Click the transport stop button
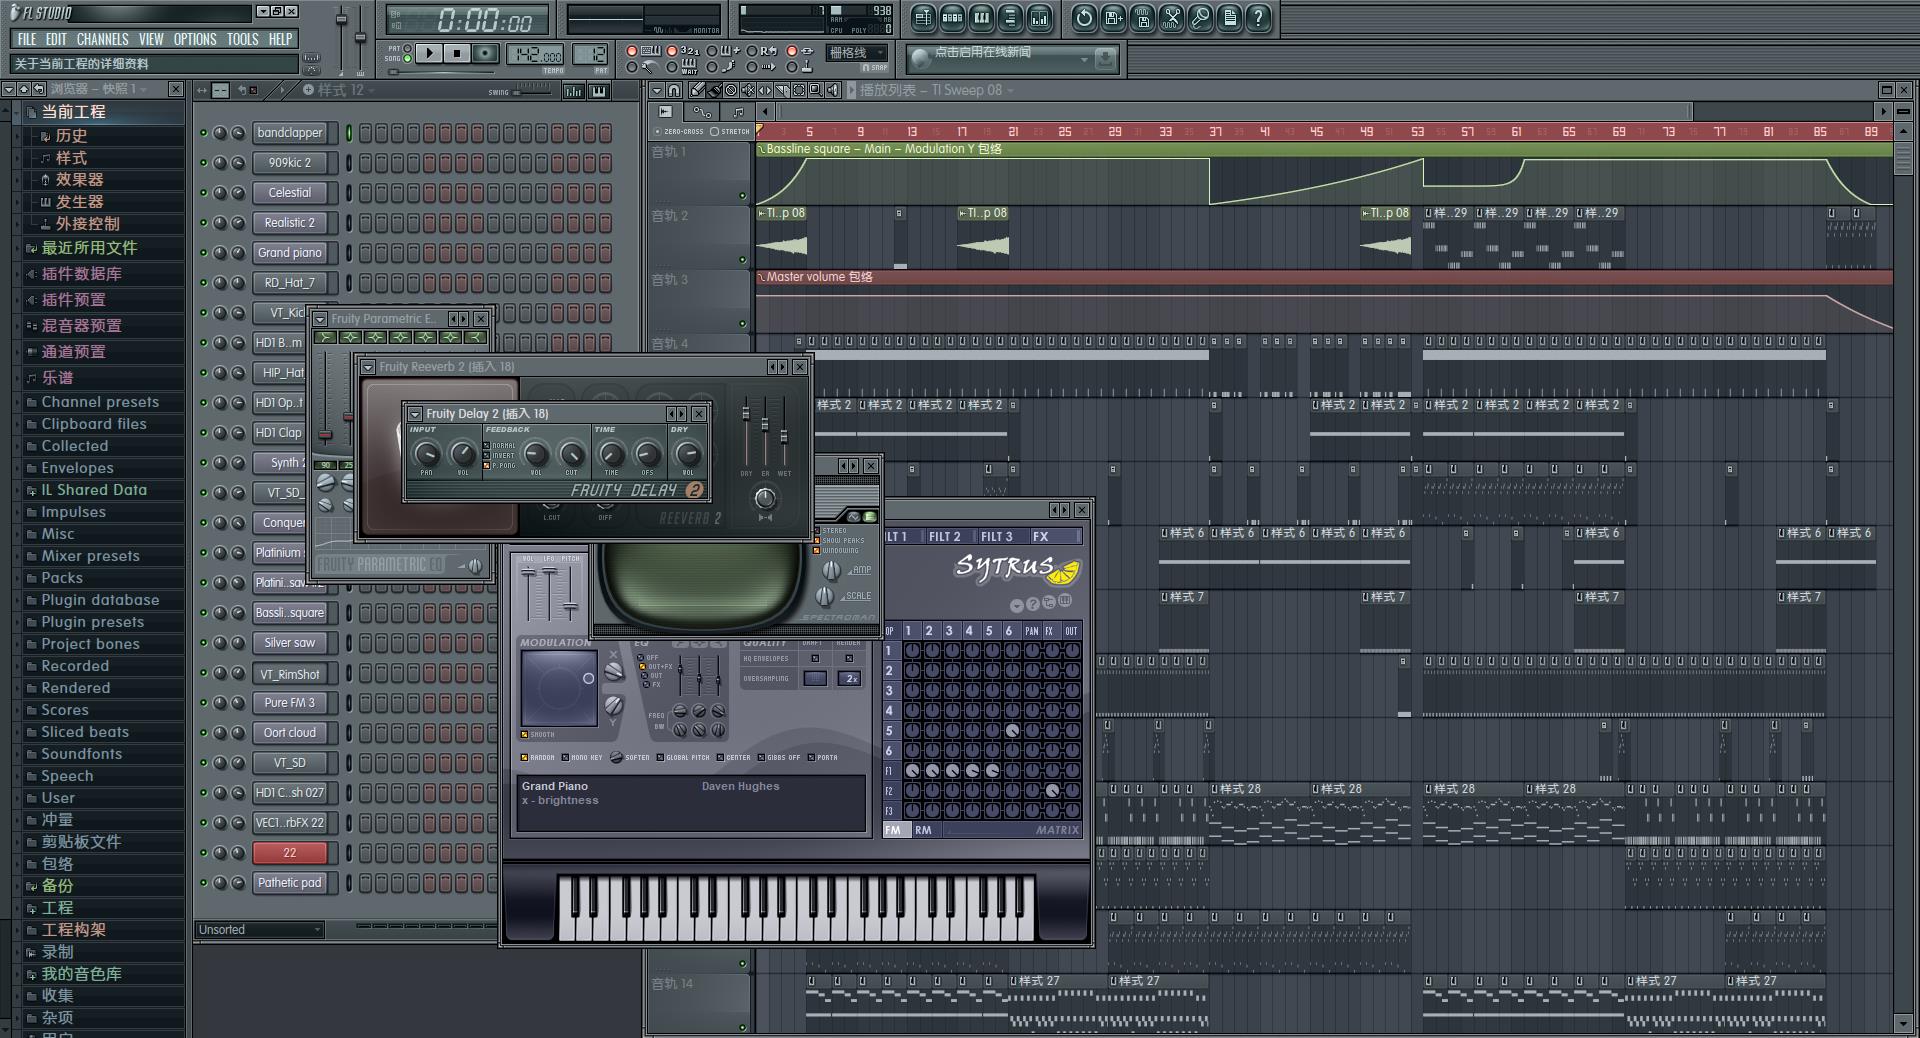This screenshot has width=1920, height=1038. (x=457, y=53)
